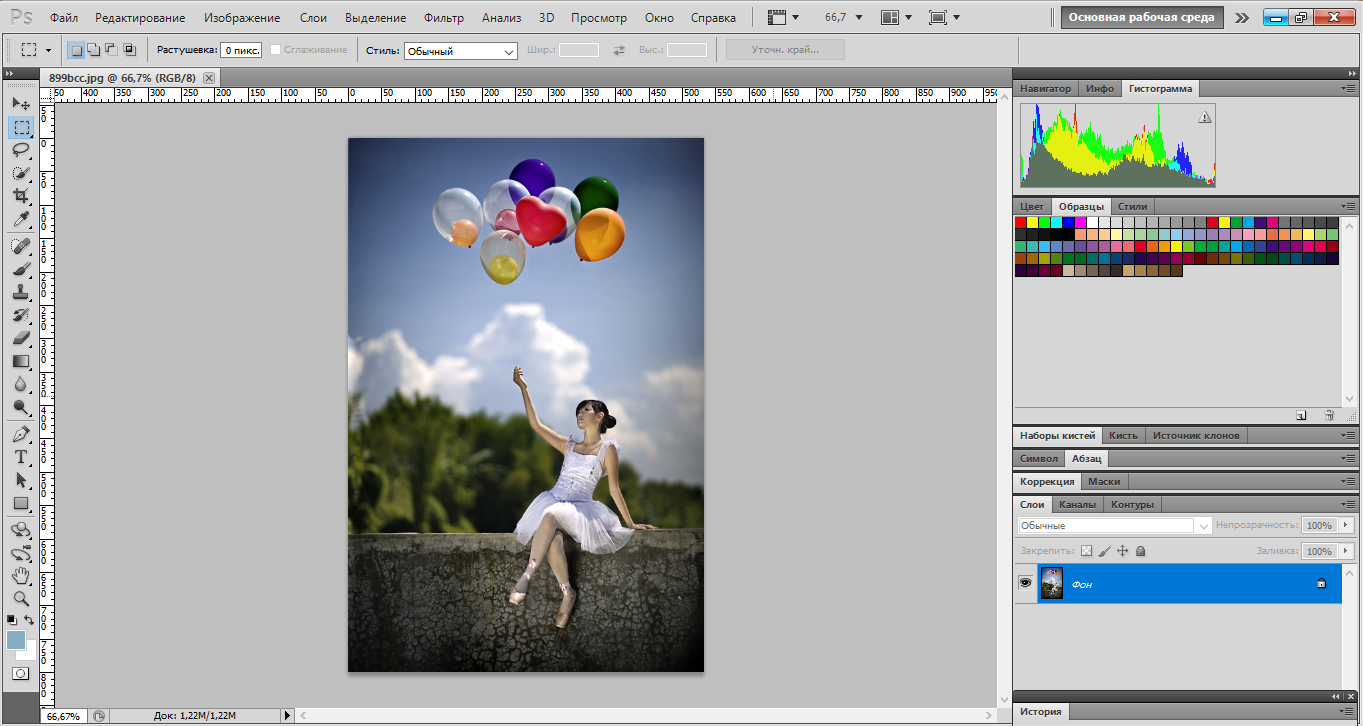Toggle Quick Mask mode button
Screen dimensions: 1363x726
point(20,673)
